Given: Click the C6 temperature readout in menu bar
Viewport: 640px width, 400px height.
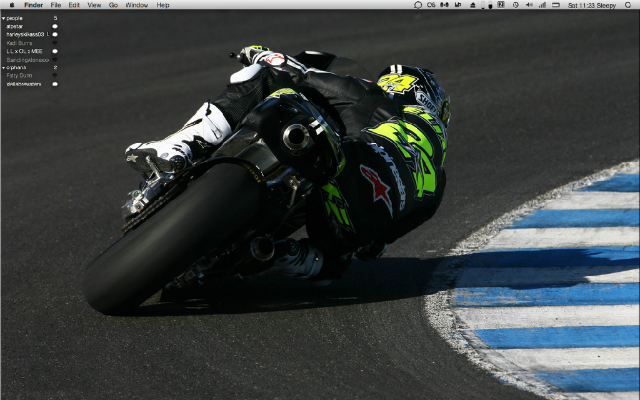Looking at the screenshot, I should click(x=431, y=5).
